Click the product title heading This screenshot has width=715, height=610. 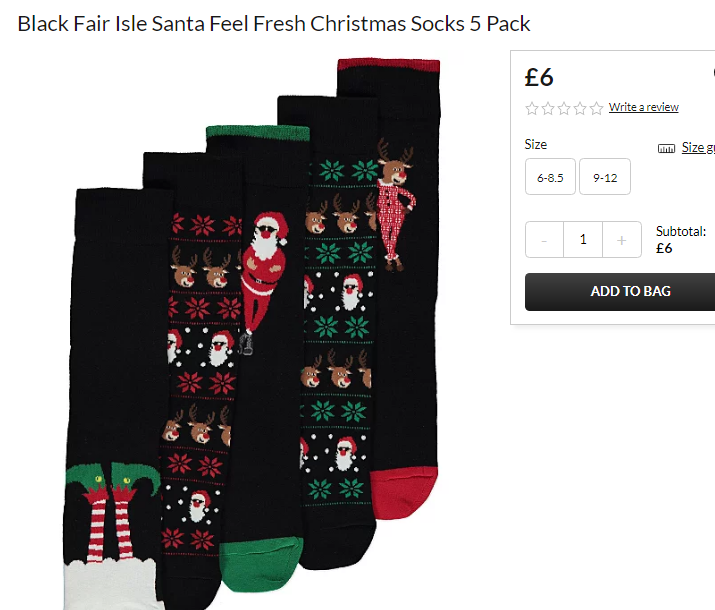click(274, 24)
